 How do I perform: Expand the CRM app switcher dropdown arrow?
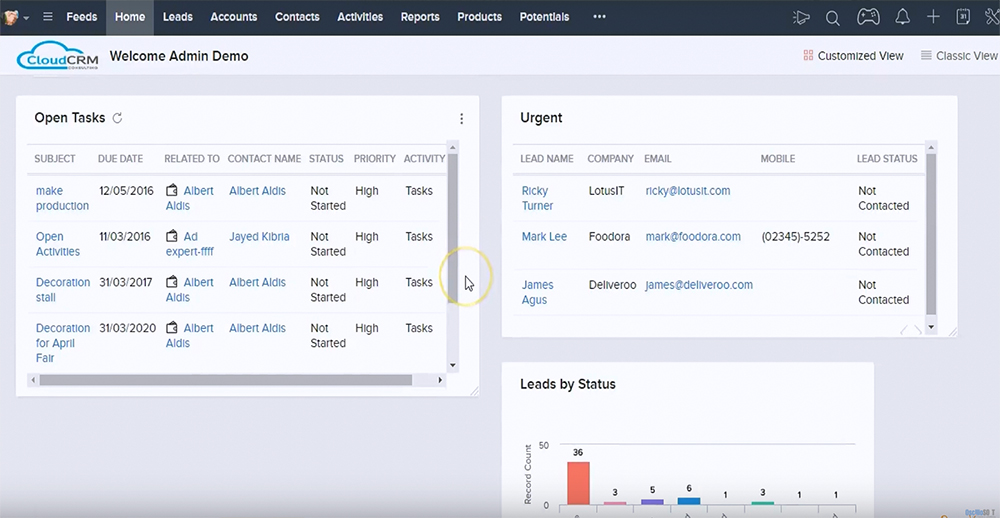(x=26, y=18)
